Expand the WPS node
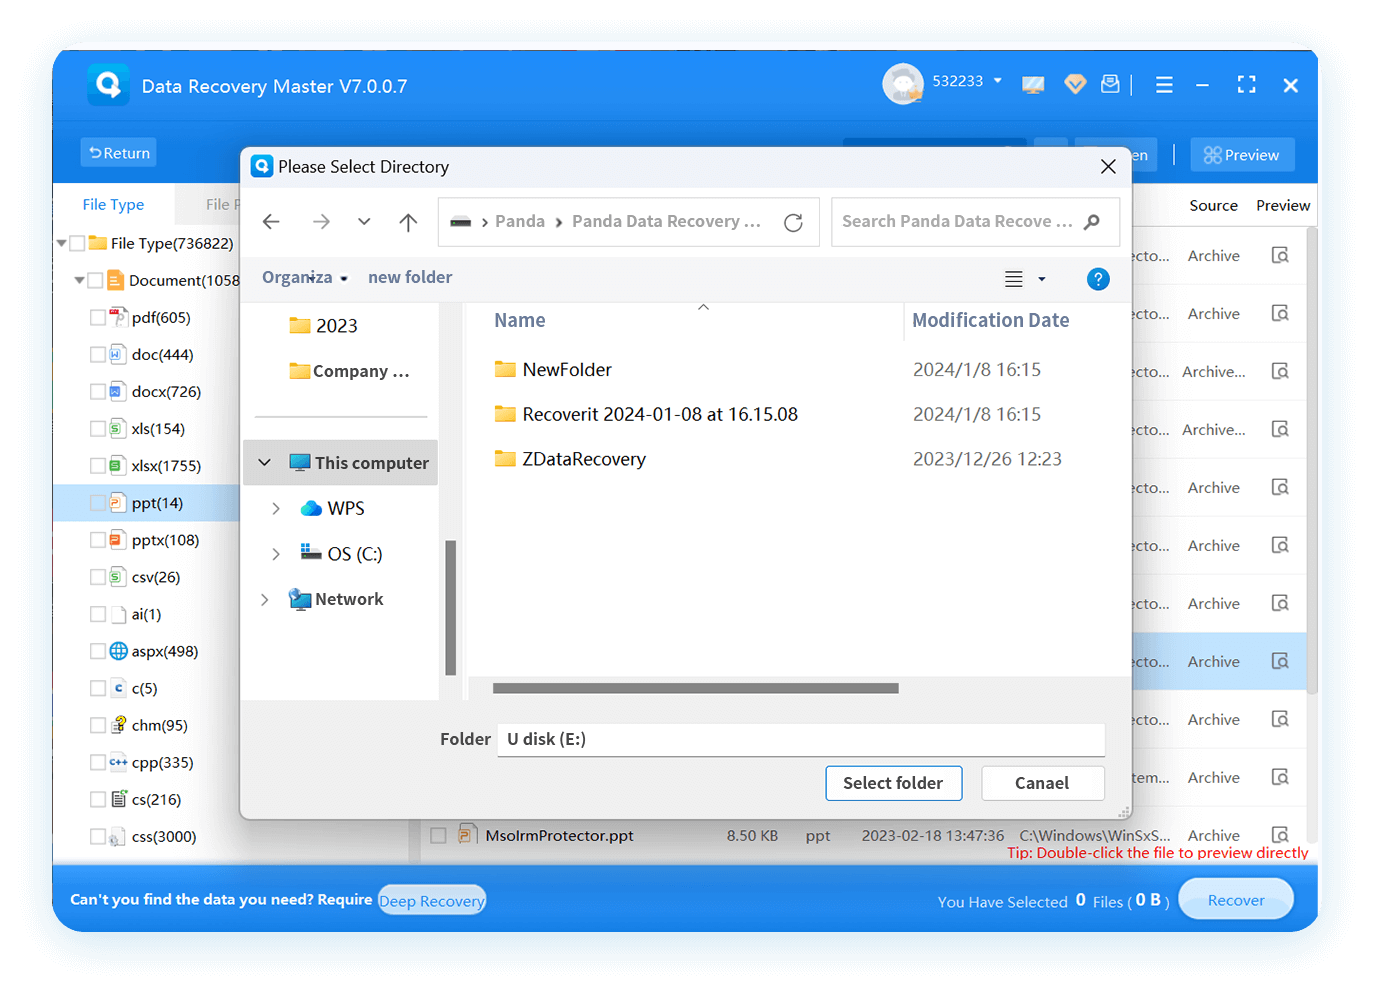This screenshot has width=1376, height=996. click(x=276, y=508)
